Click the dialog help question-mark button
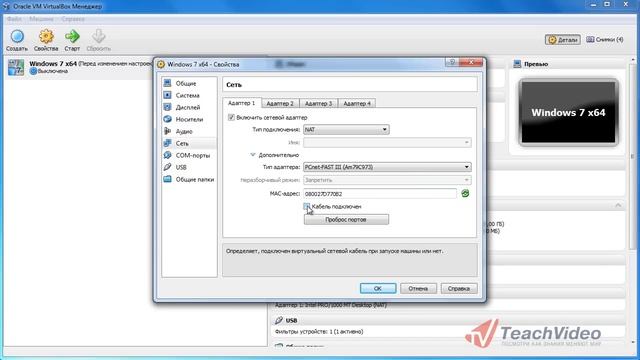640x360 pixels. coord(452,62)
